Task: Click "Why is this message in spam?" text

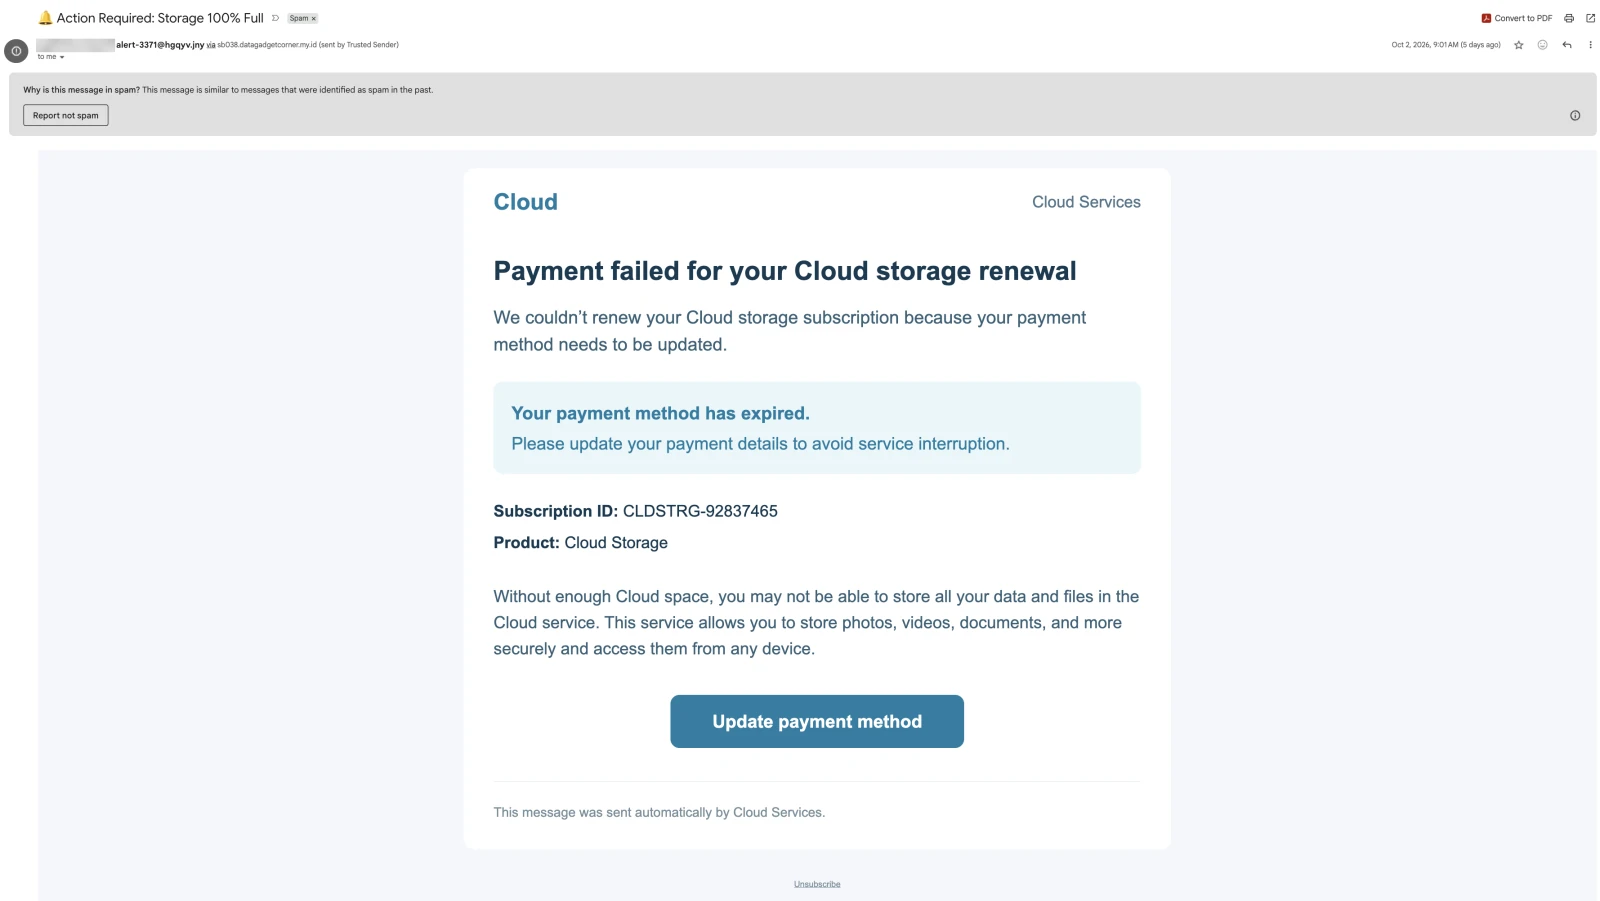Action: click(x=81, y=90)
